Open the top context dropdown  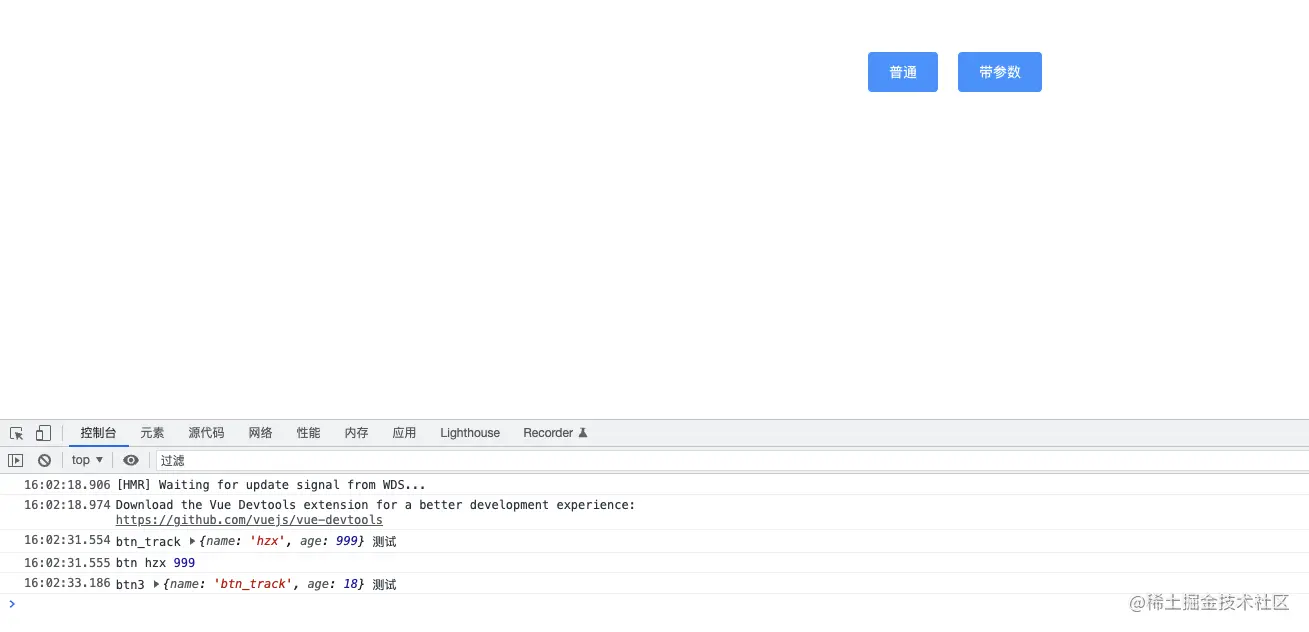(87, 460)
